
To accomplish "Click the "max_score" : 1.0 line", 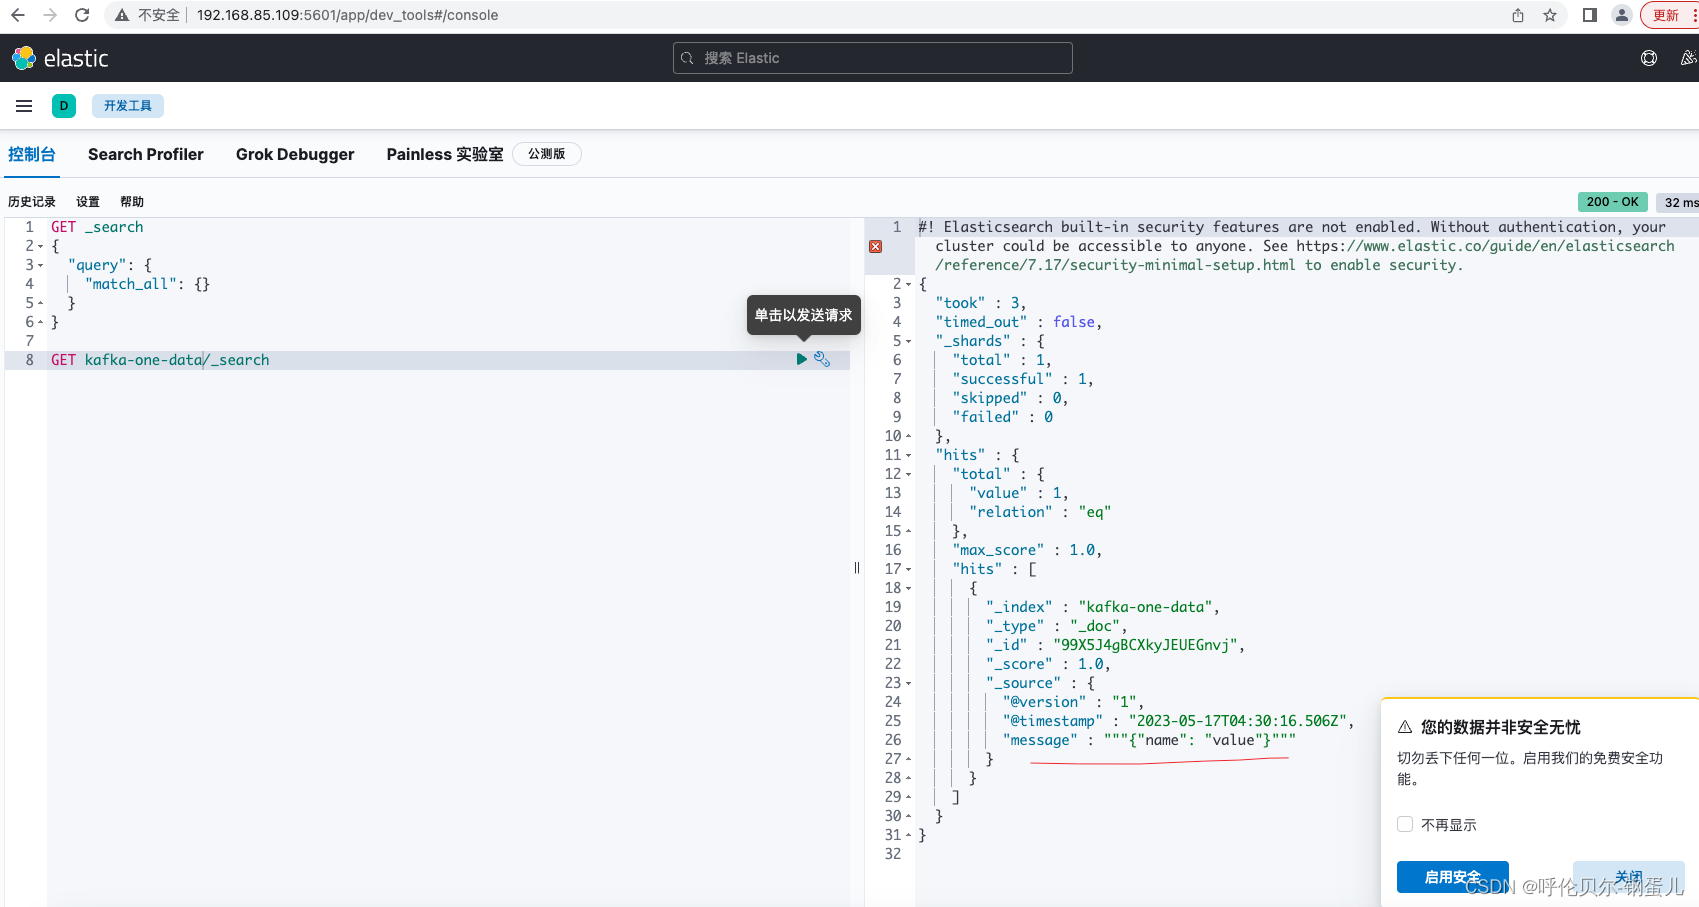I will point(1027,550).
